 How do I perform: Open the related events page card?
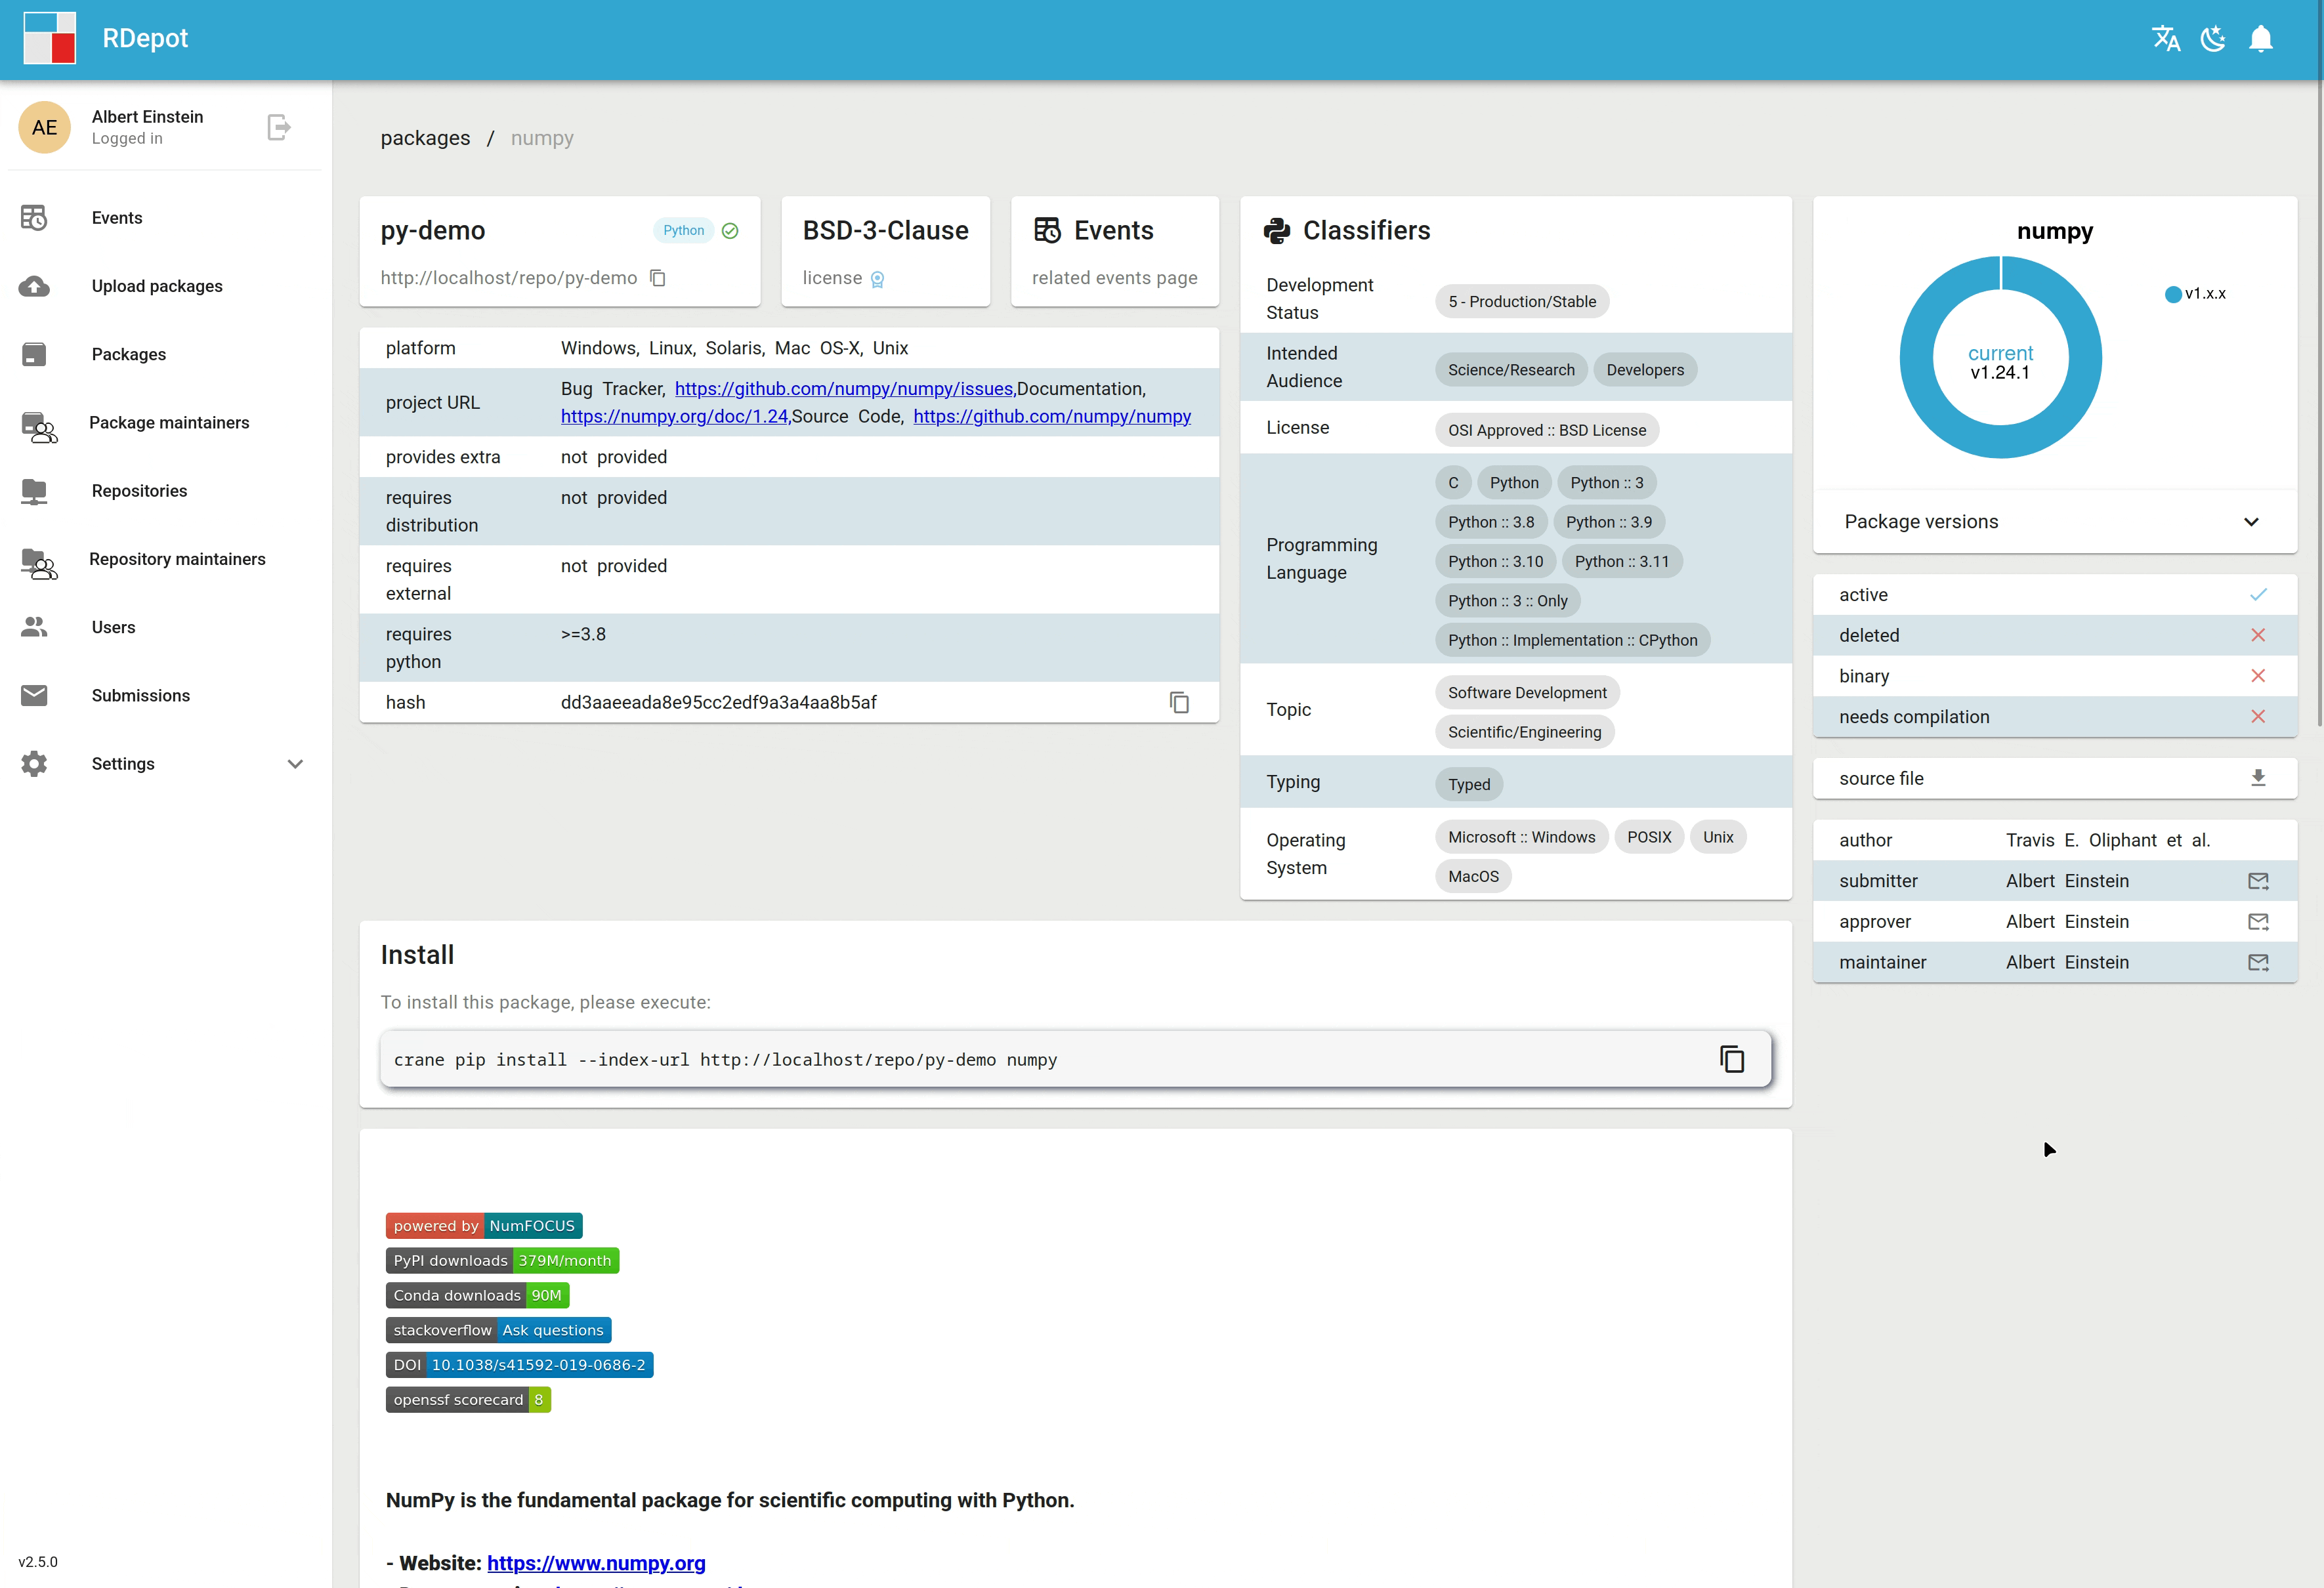pyautogui.click(x=1114, y=251)
